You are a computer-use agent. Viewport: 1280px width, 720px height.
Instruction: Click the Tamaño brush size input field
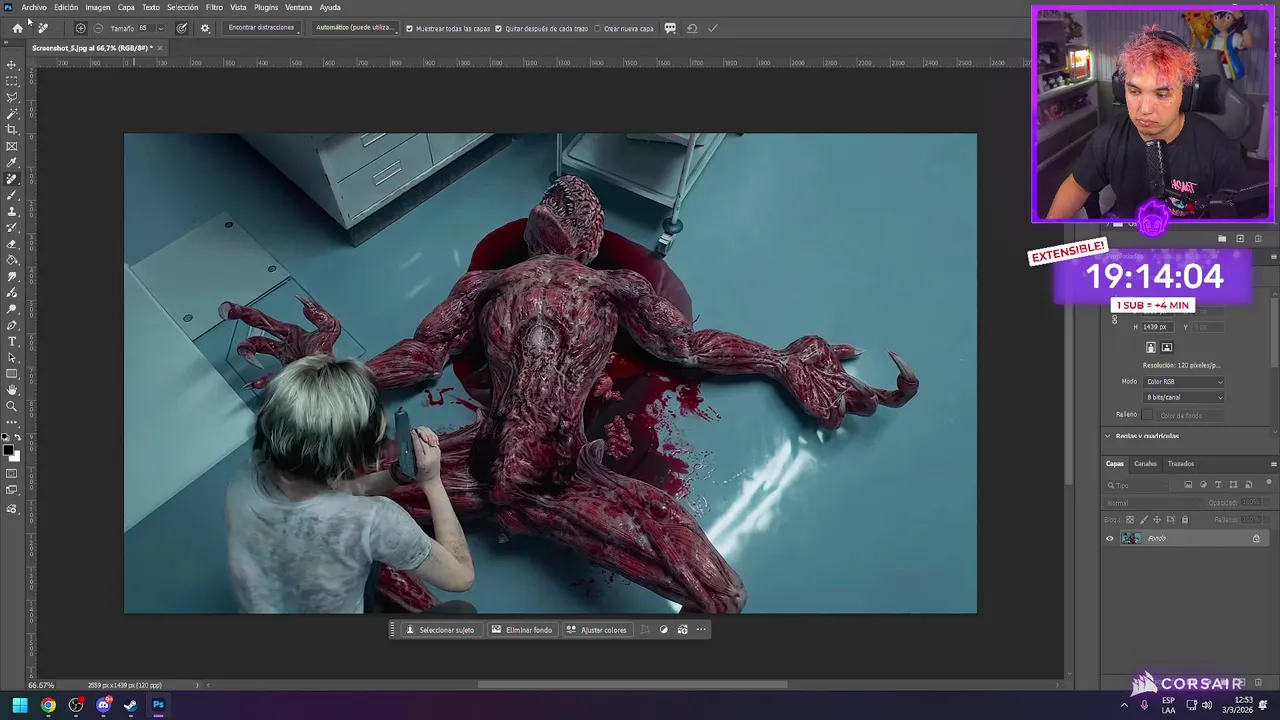click(x=146, y=28)
